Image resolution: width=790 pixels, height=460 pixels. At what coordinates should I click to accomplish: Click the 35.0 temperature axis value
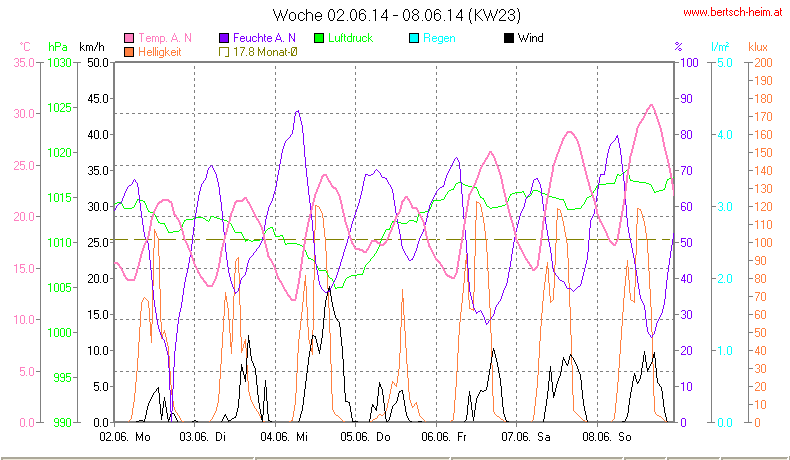(x=24, y=63)
